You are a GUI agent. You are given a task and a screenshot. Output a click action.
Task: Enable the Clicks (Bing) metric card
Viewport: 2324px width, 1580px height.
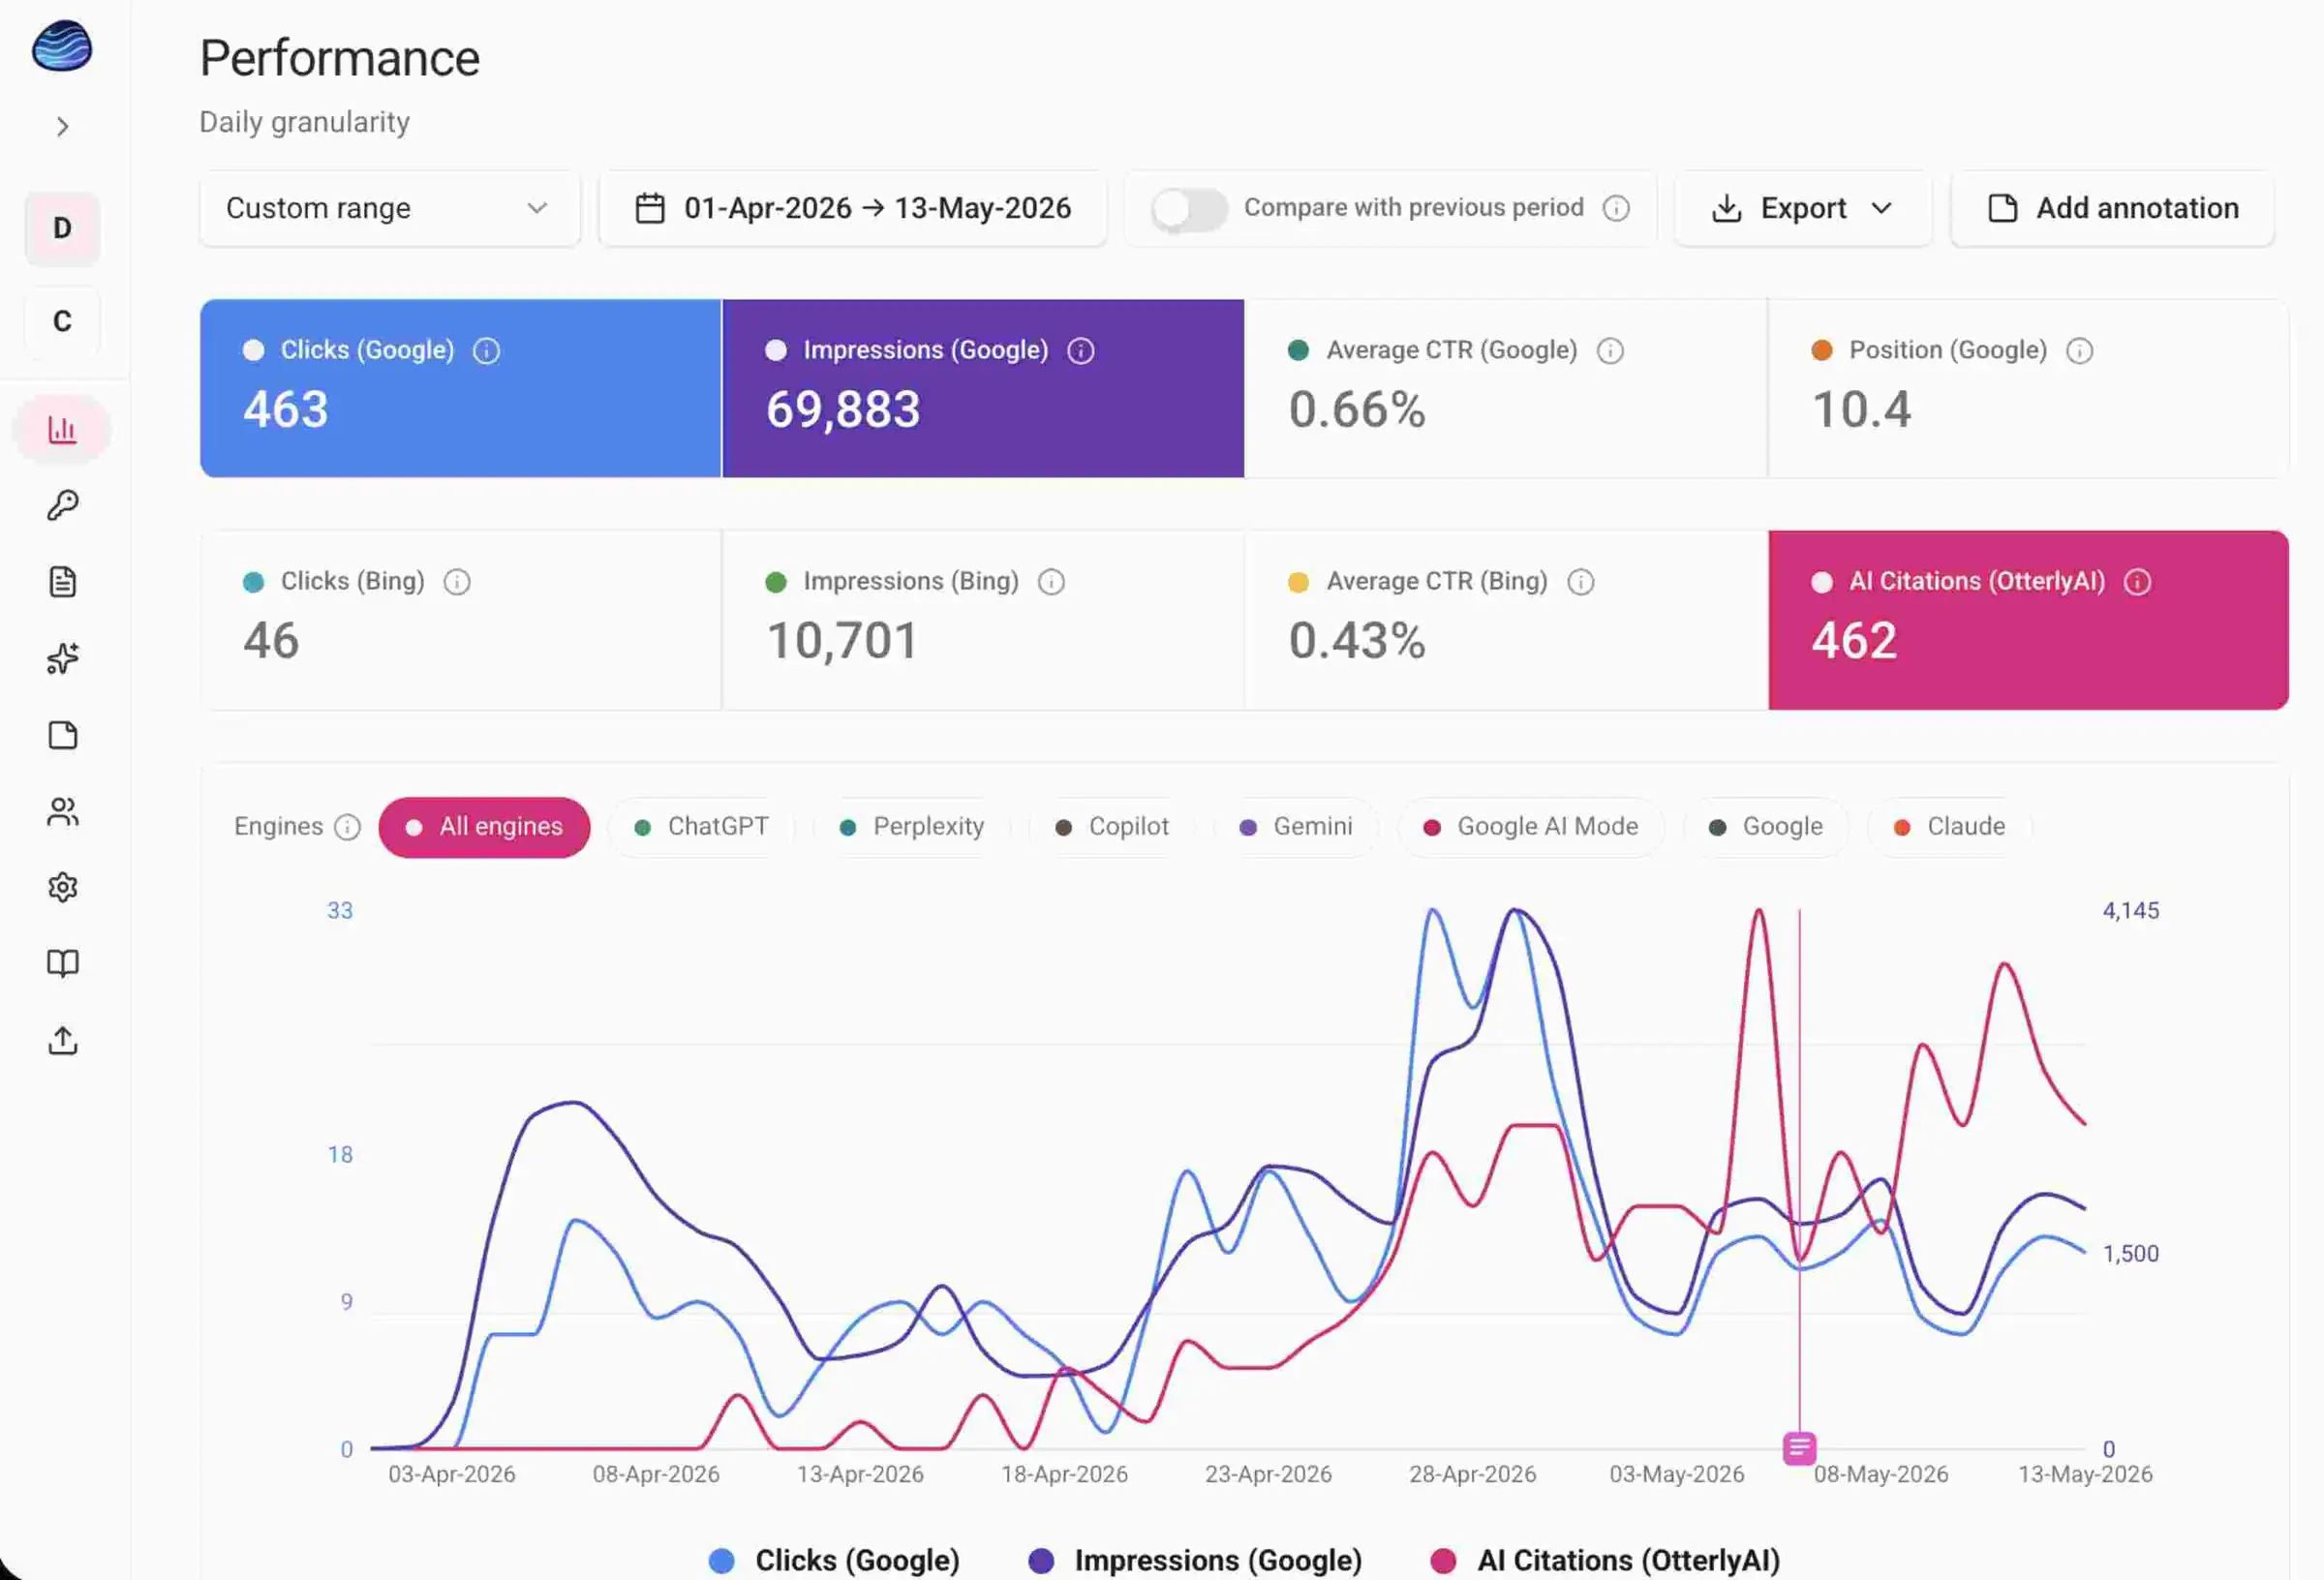pyautogui.click(x=460, y=620)
